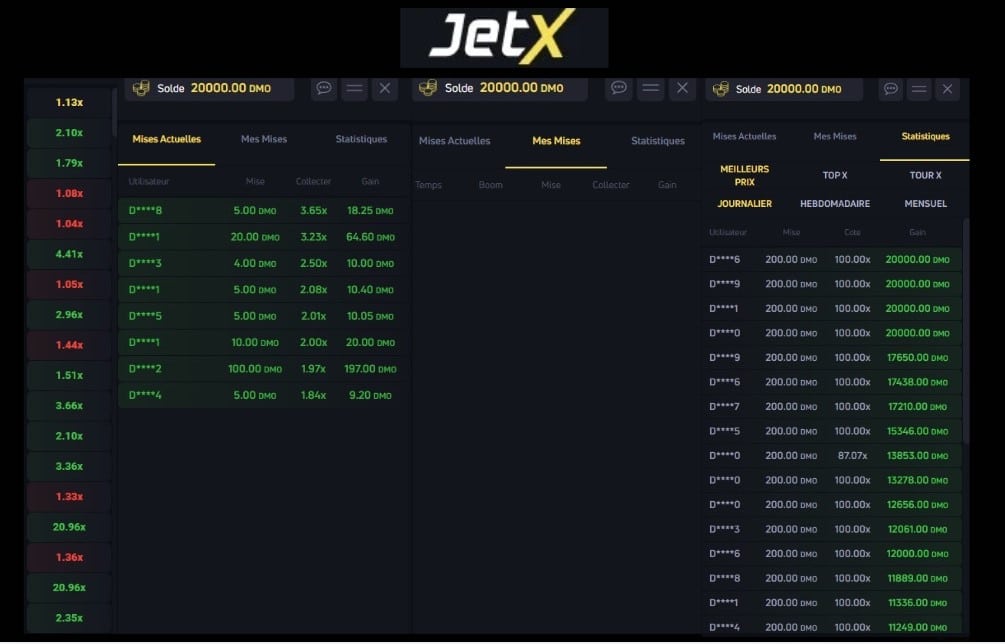Click the 1.13x history multiplier
The image size is (1005, 644).
click(x=69, y=103)
